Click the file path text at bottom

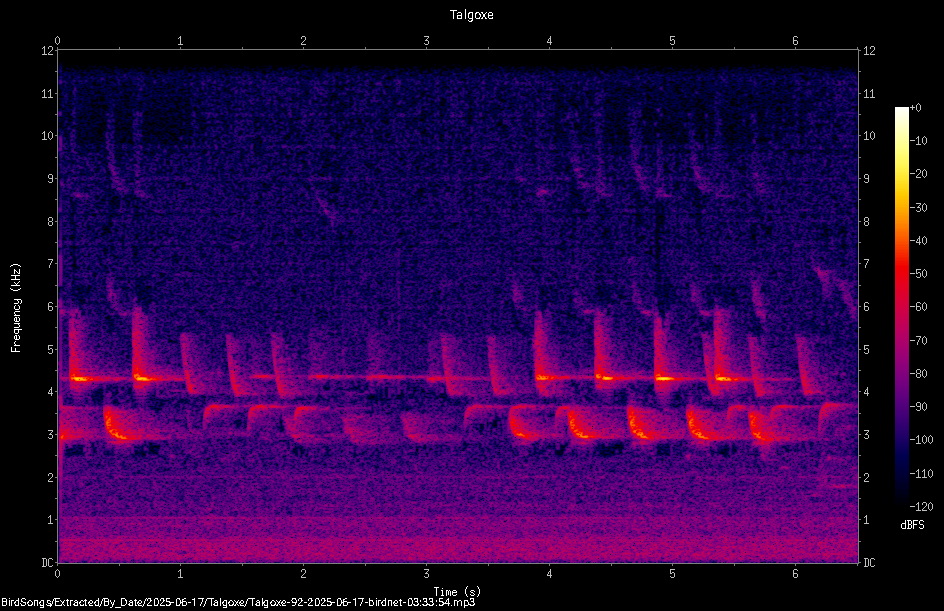[238, 602]
